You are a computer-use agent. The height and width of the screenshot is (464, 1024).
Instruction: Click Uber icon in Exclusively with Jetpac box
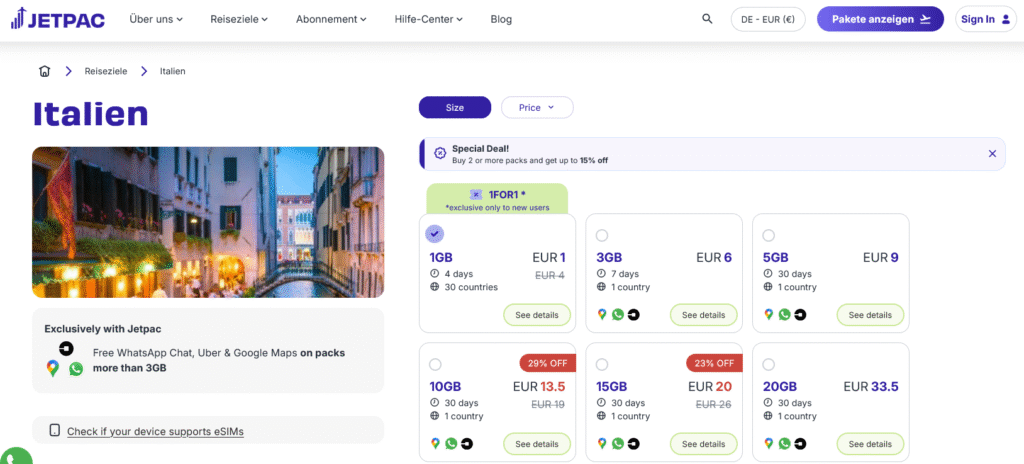pyautogui.click(x=66, y=348)
